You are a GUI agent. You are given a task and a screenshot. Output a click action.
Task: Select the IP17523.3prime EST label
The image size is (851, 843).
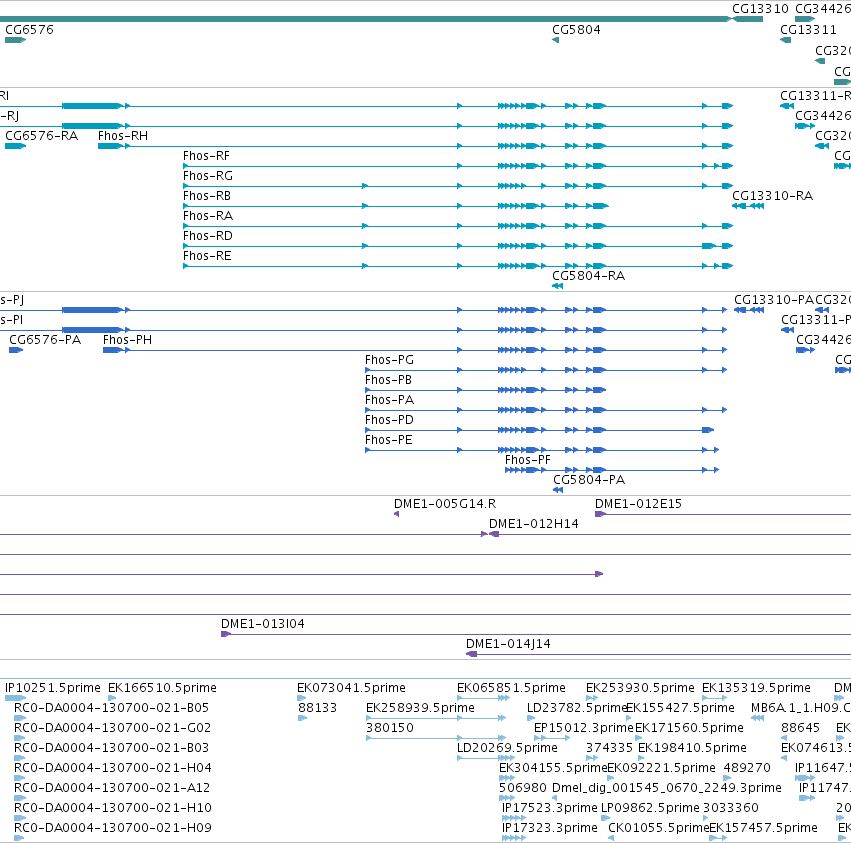(x=549, y=808)
